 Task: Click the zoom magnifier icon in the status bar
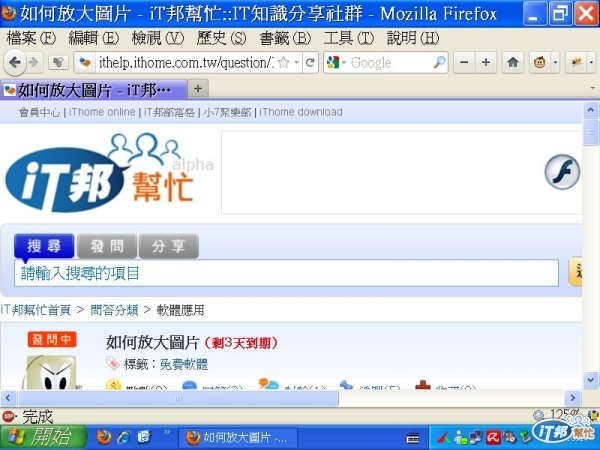click(x=538, y=415)
